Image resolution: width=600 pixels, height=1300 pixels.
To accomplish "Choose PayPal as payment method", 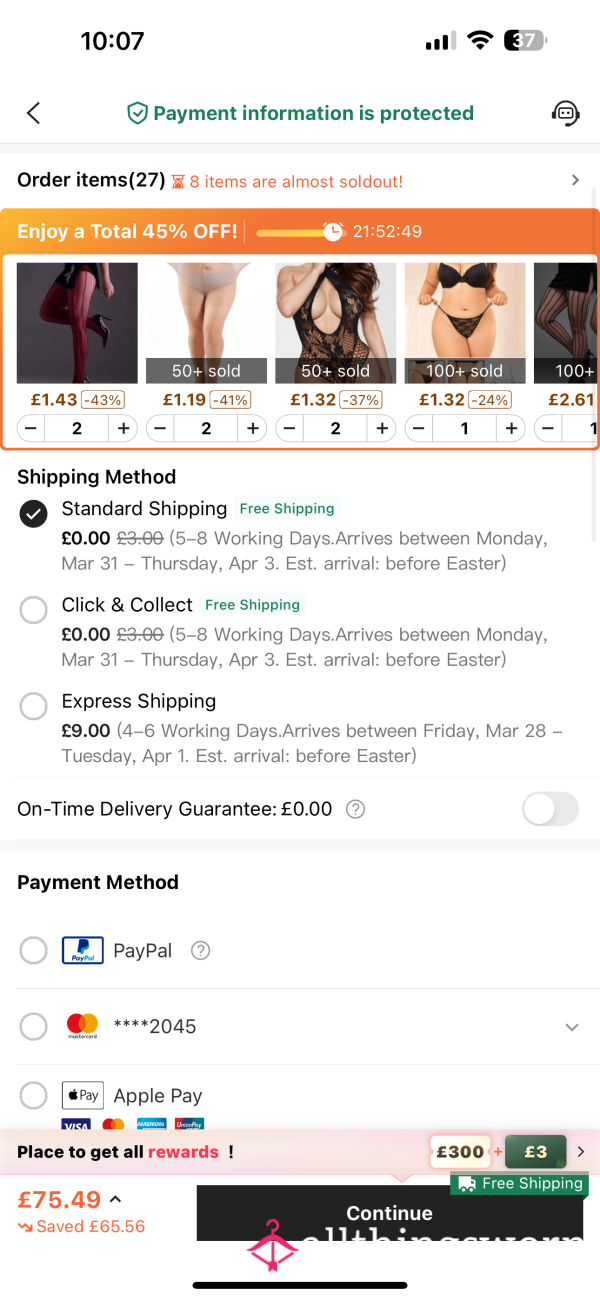I will (33, 950).
